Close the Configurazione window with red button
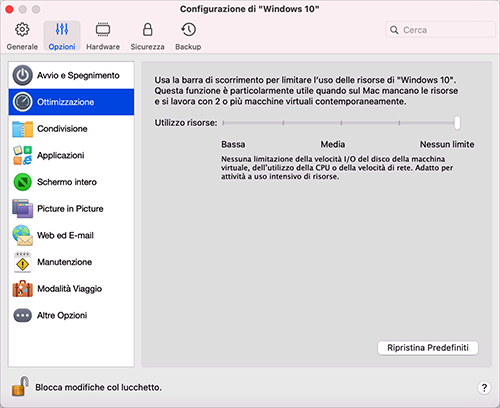 pyautogui.click(x=9, y=9)
